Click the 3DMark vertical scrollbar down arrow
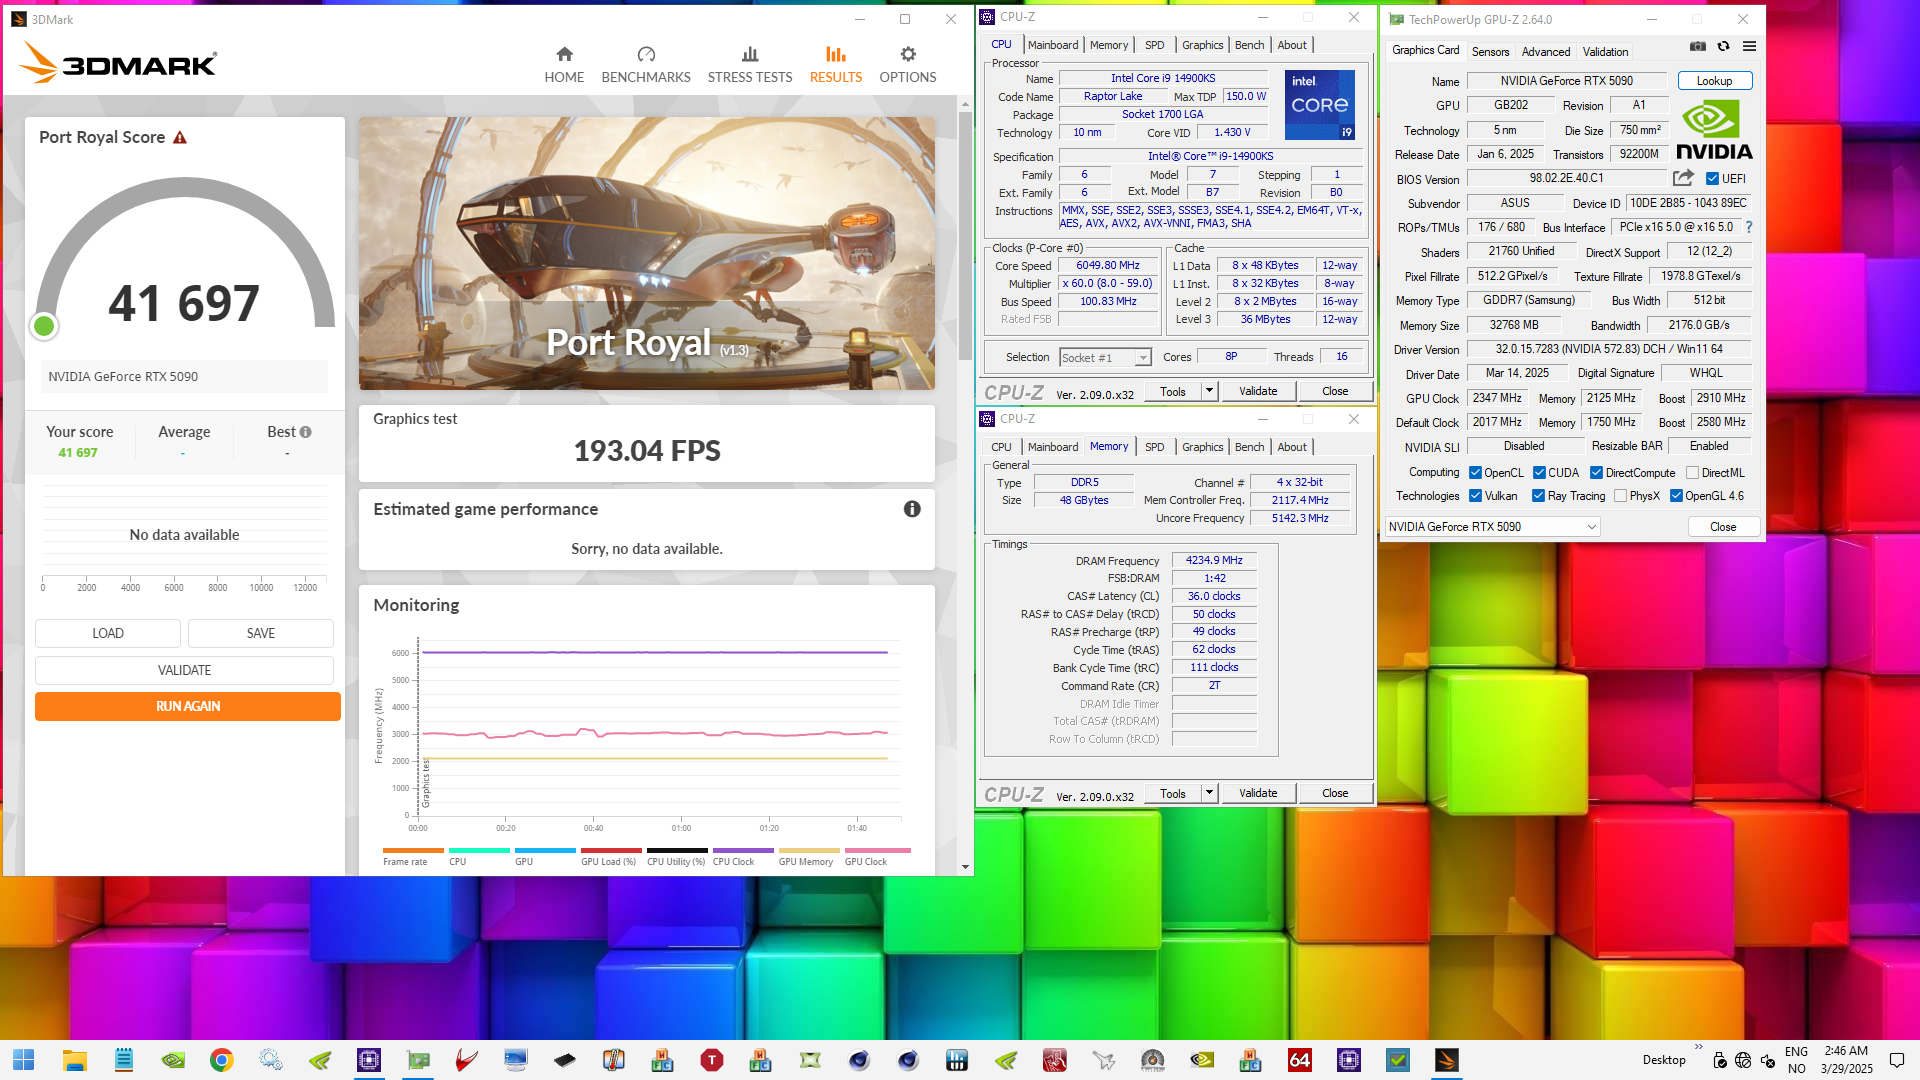The image size is (1920, 1080). (x=965, y=867)
